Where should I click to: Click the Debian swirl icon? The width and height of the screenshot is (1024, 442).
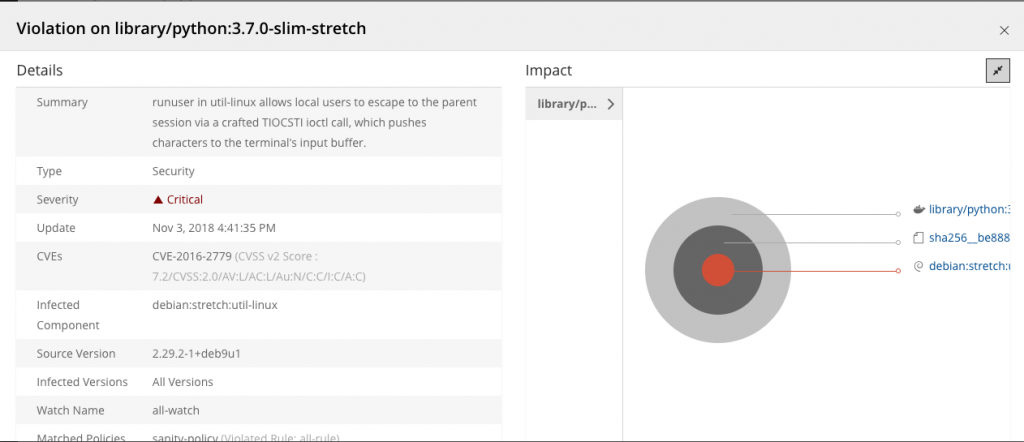click(919, 267)
